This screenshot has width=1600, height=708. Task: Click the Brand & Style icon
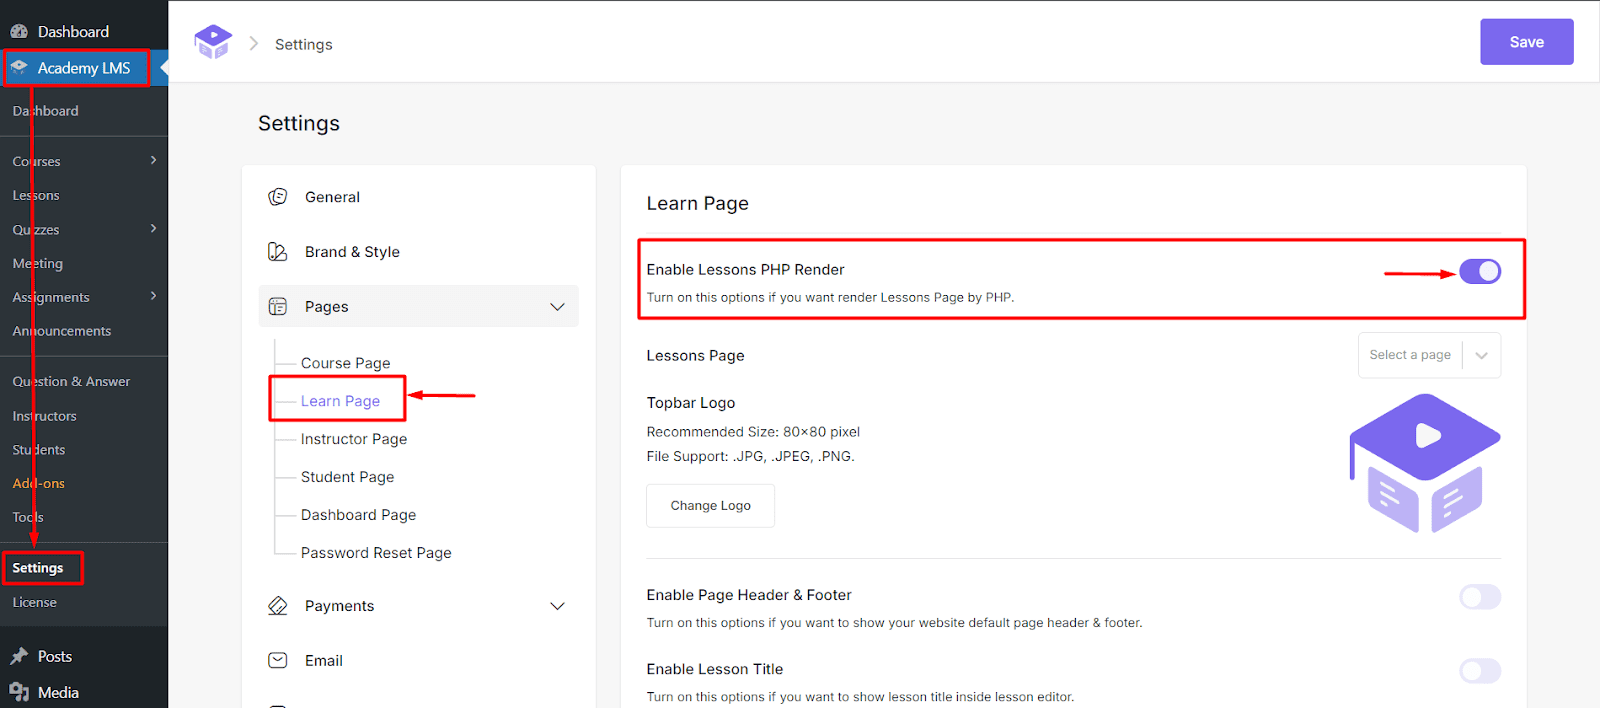(278, 252)
